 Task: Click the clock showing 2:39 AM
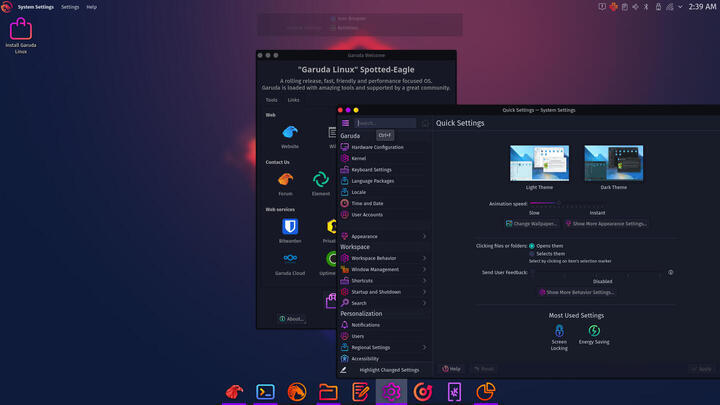coord(702,6)
